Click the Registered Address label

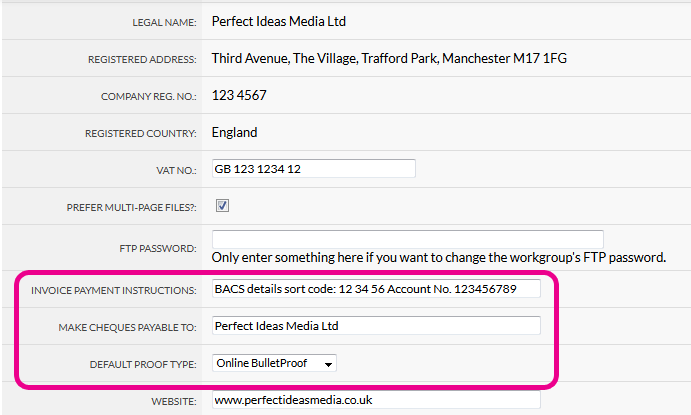tap(142, 60)
